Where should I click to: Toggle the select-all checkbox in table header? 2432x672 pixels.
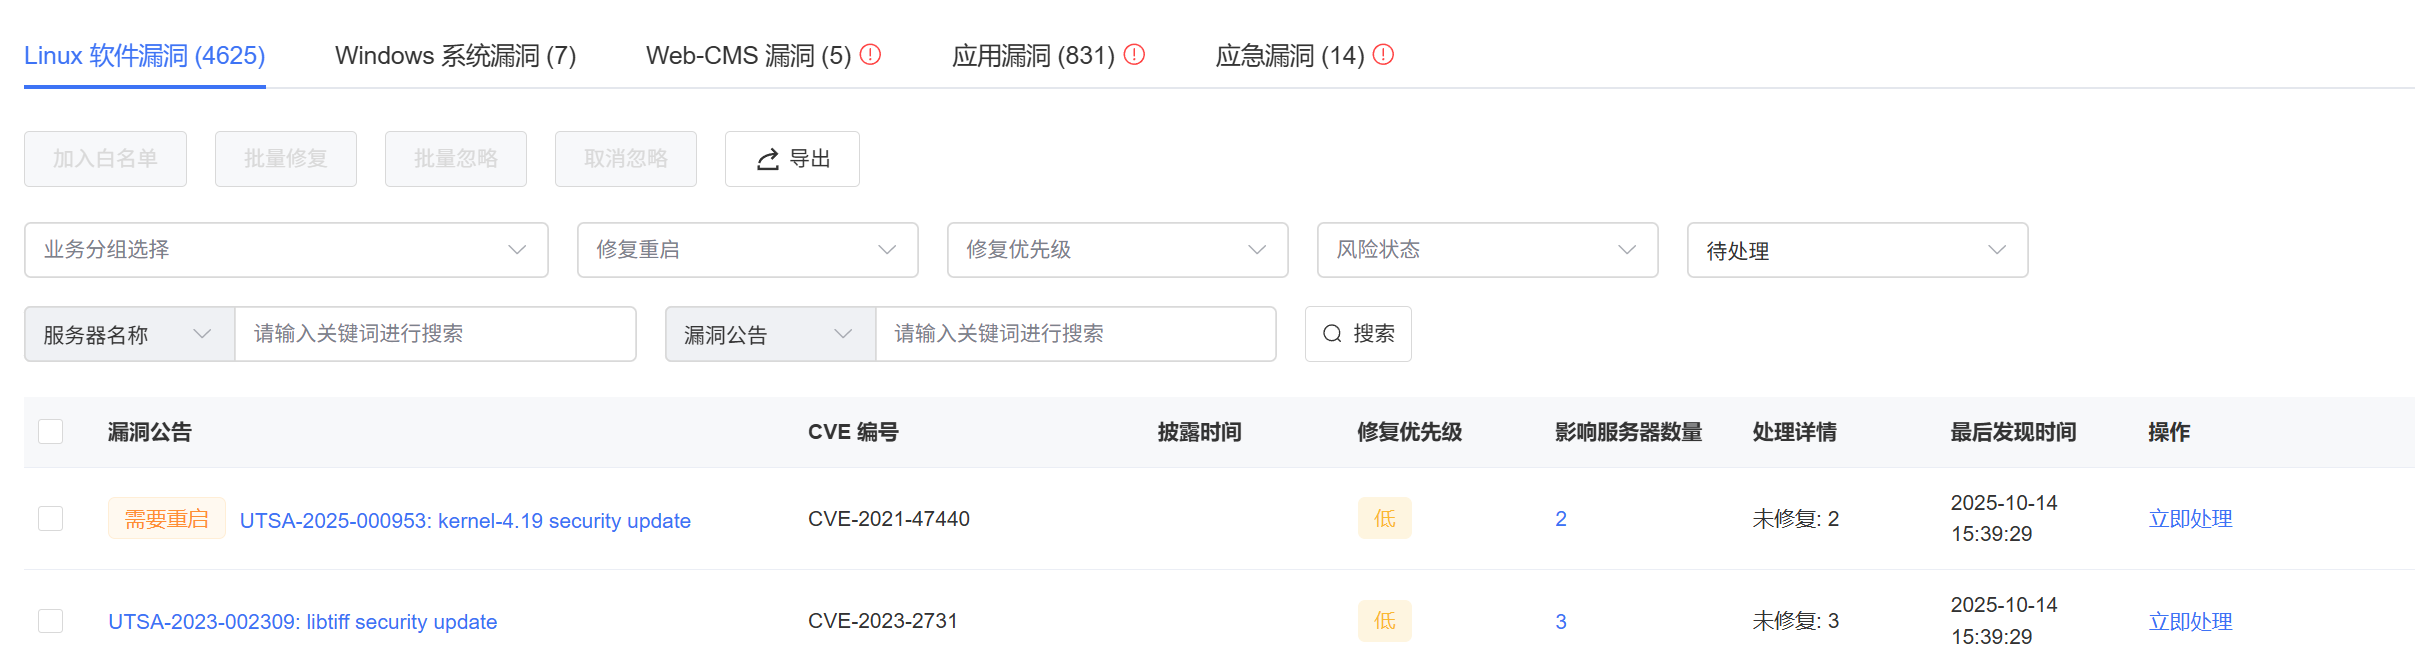point(50,432)
